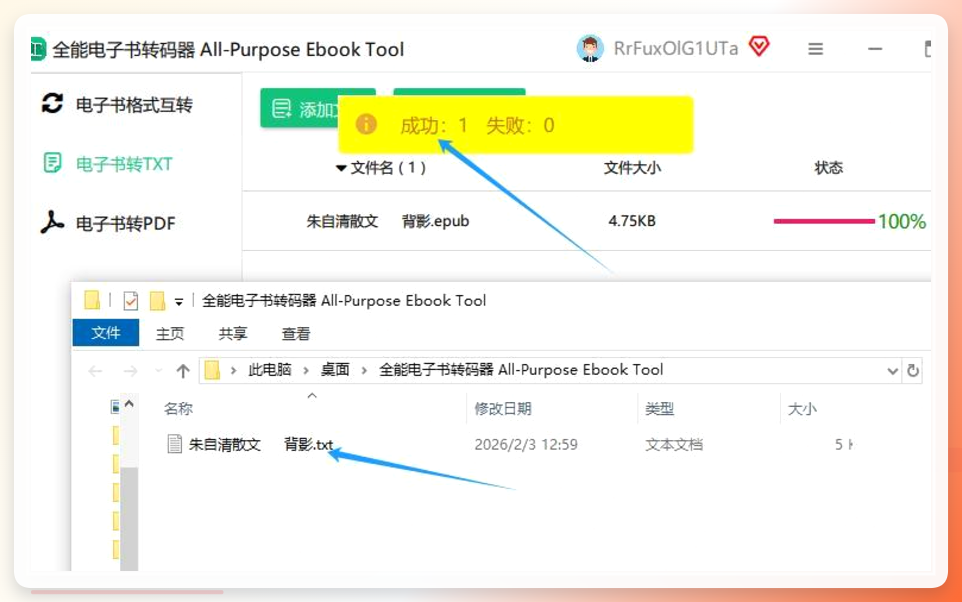Open the recent locations dropdown chevron
The image size is (962, 602).
click(x=158, y=371)
